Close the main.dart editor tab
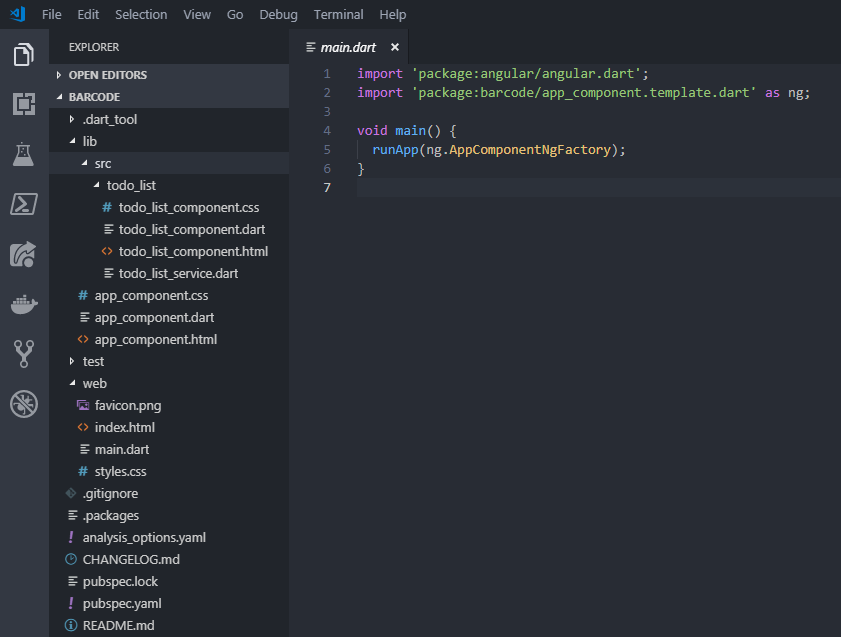The height and width of the screenshot is (637, 841). click(x=395, y=47)
